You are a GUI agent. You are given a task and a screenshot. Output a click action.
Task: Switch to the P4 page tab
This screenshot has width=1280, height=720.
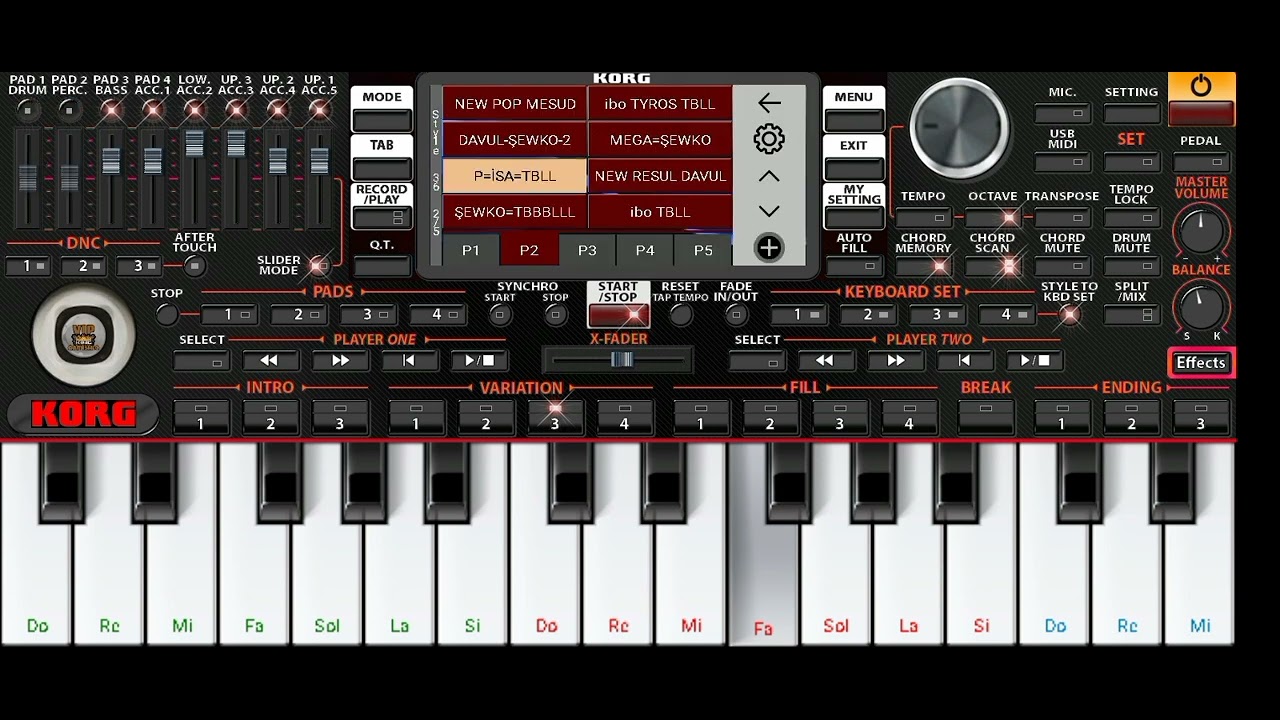645,250
